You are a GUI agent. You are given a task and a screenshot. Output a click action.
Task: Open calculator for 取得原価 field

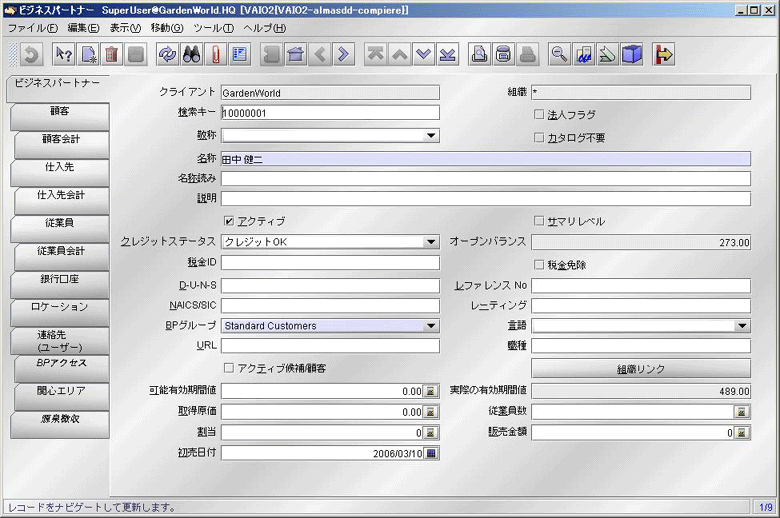pos(431,412)
